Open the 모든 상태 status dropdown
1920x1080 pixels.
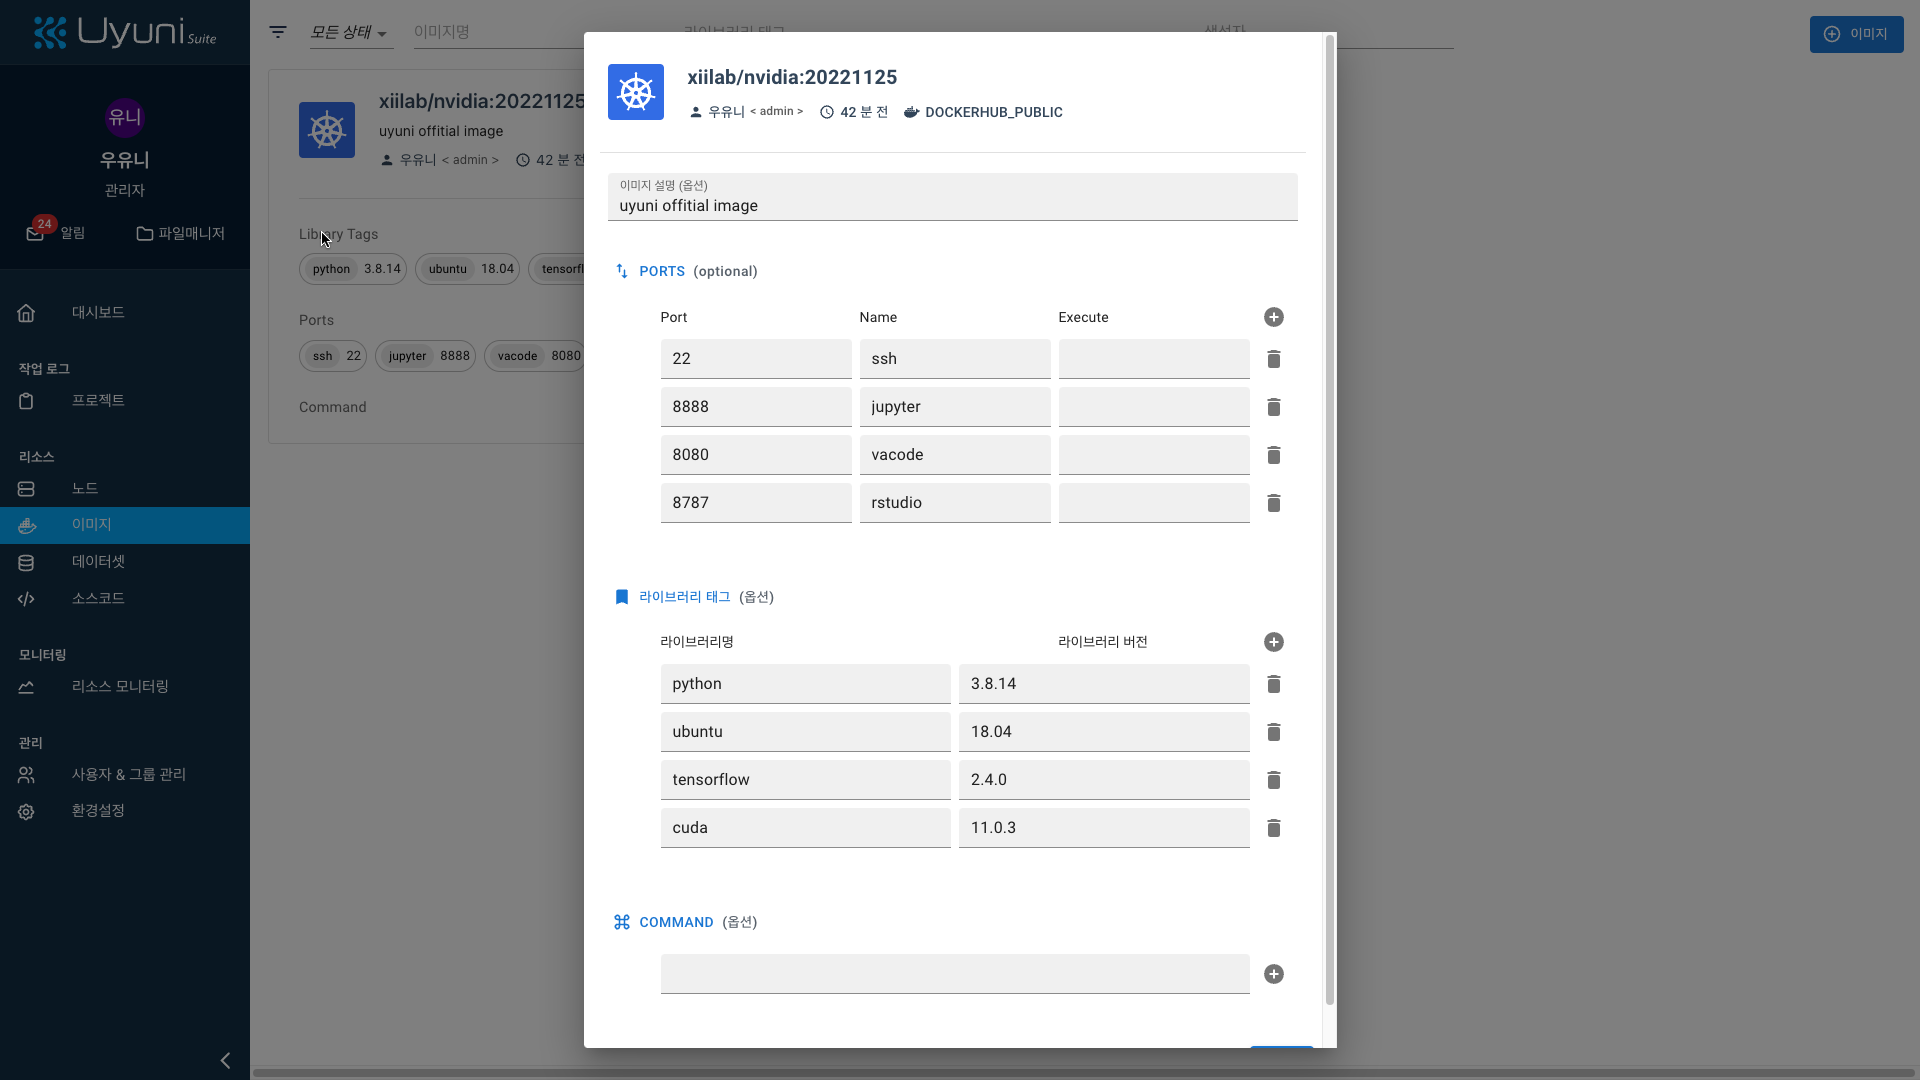pos(350,32)
